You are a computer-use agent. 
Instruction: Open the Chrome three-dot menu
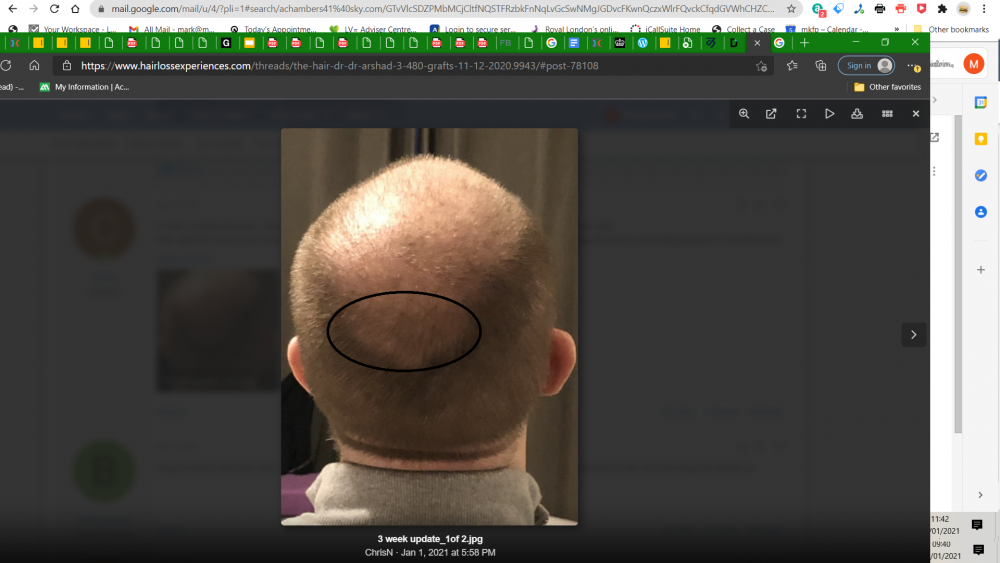point(984,9)
